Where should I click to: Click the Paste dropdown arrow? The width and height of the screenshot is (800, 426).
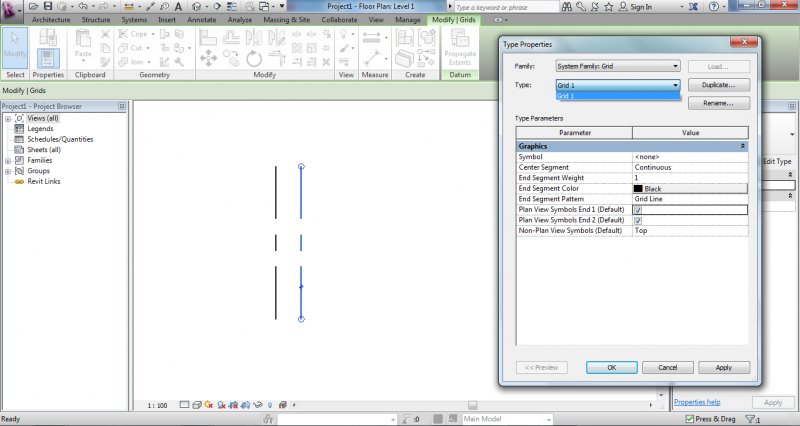83,61
